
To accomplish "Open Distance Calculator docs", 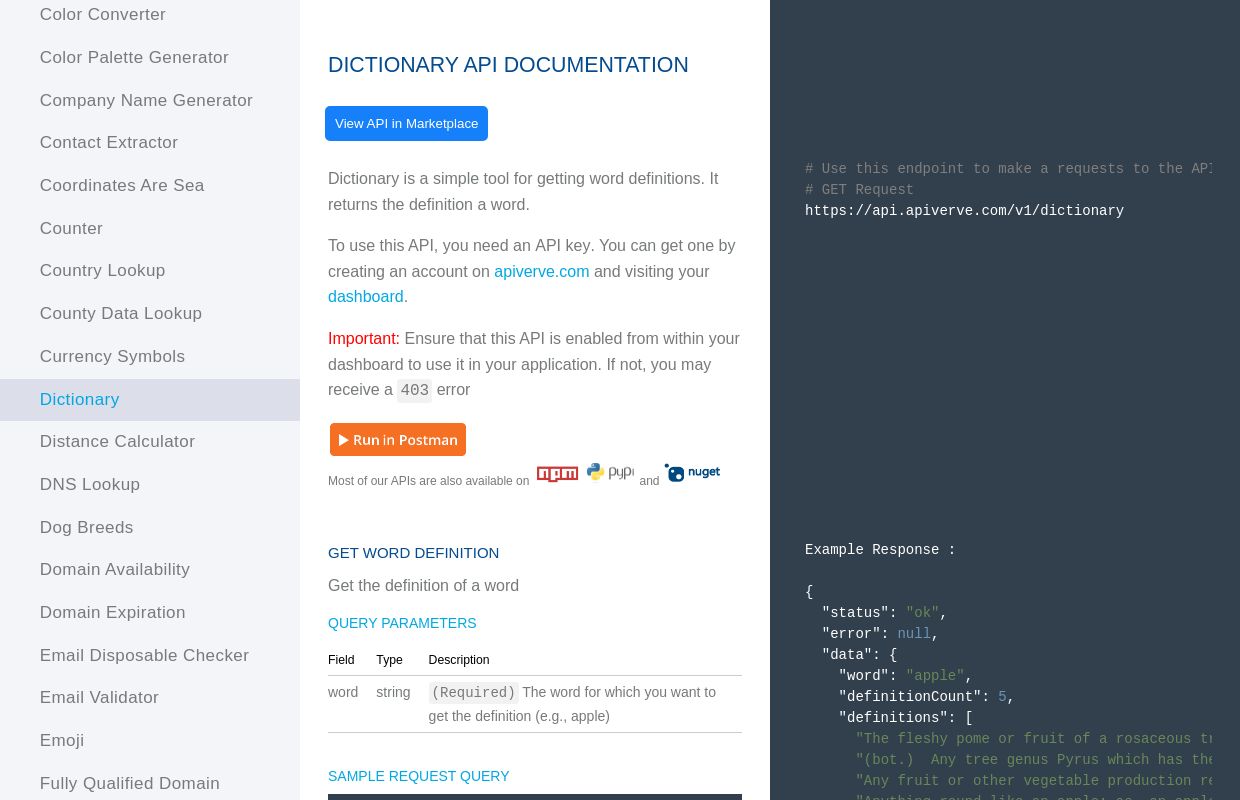I will pyautogui.click(x=150, y=442).
